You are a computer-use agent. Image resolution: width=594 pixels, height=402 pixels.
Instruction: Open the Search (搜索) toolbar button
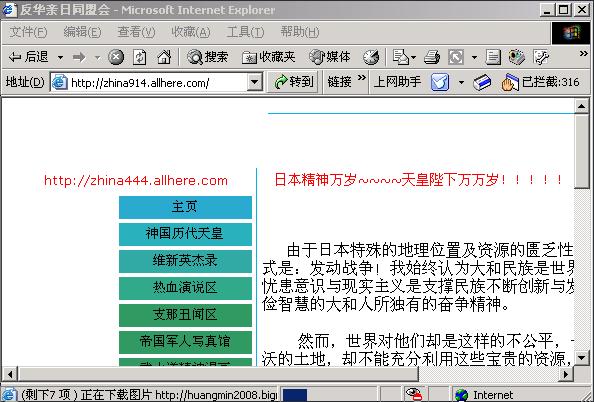click(208, 57)
